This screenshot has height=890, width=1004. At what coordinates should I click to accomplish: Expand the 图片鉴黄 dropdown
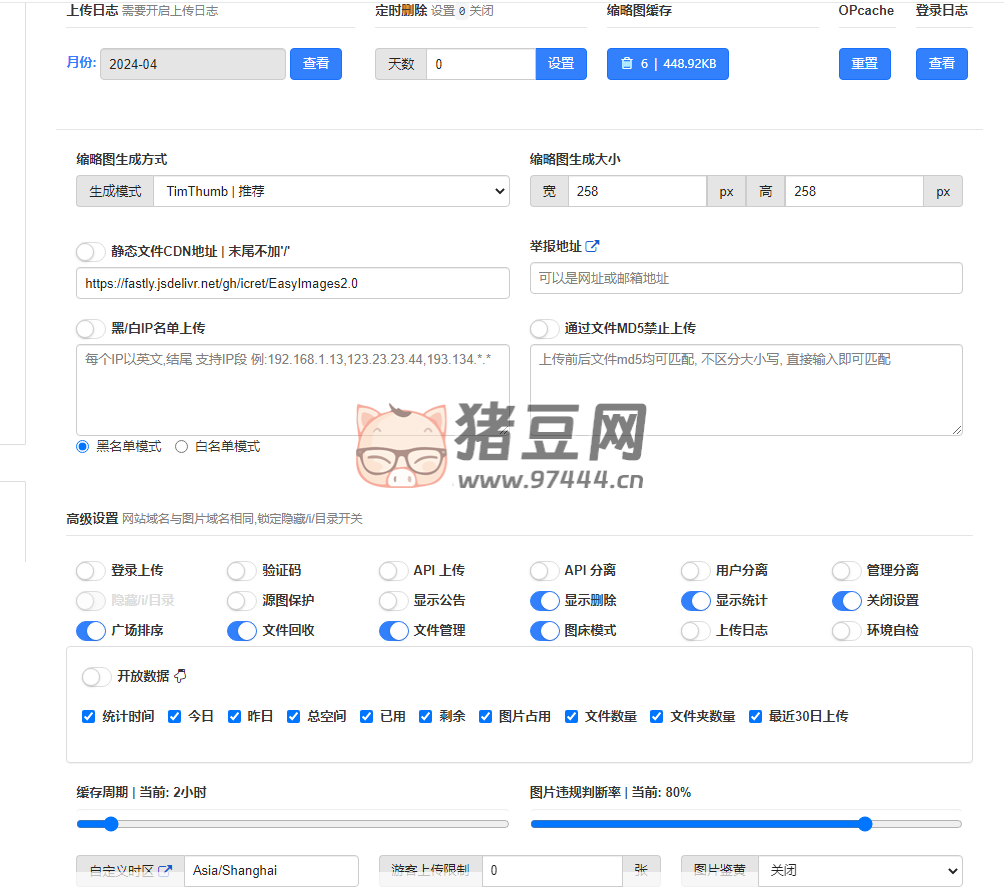(x=859, y=870)
